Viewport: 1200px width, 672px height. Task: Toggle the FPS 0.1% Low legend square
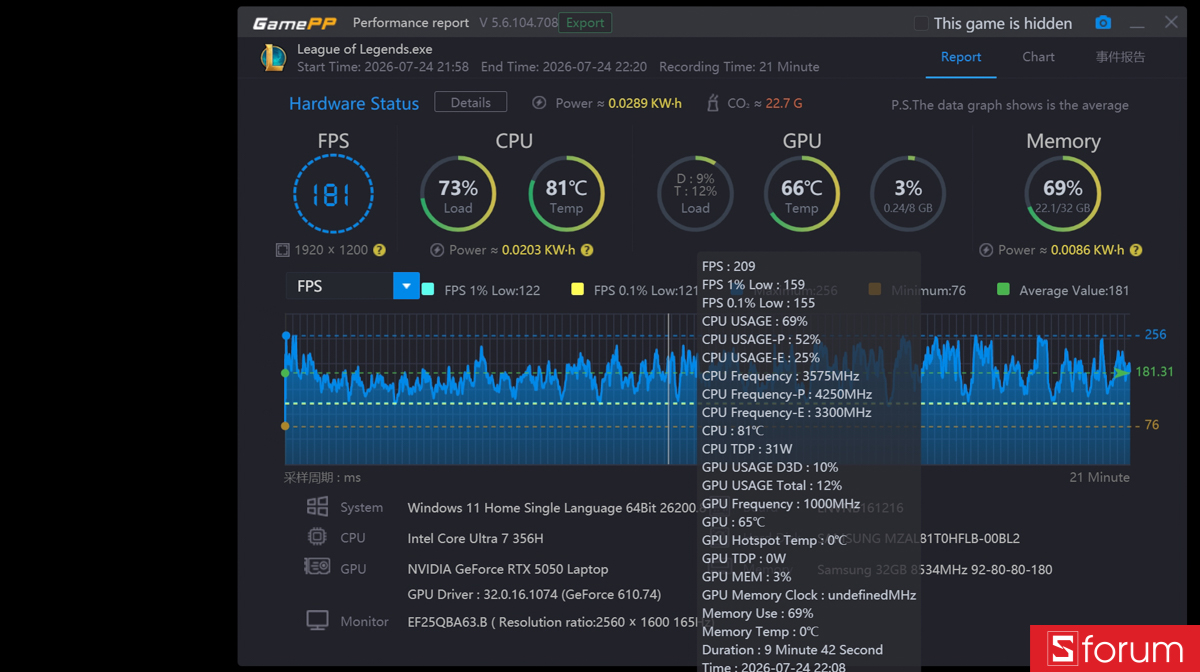pos(577,290)
